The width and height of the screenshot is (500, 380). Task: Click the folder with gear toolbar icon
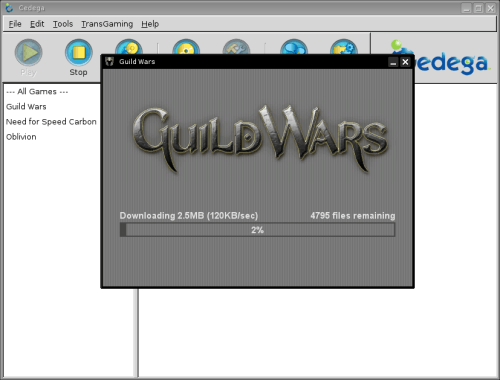[x=344, y=47]
